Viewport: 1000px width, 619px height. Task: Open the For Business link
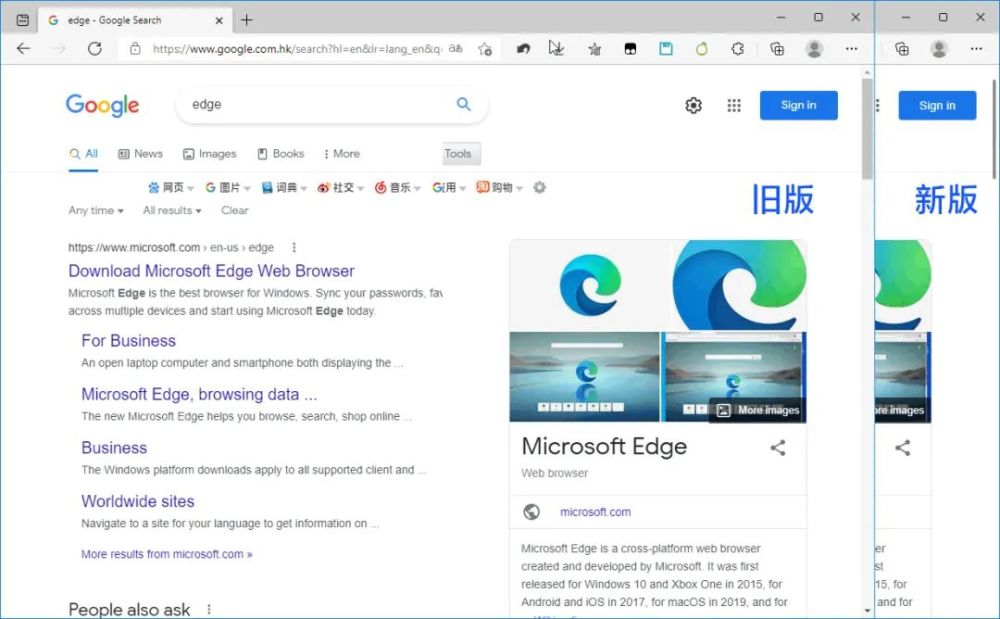coord(128,340)
